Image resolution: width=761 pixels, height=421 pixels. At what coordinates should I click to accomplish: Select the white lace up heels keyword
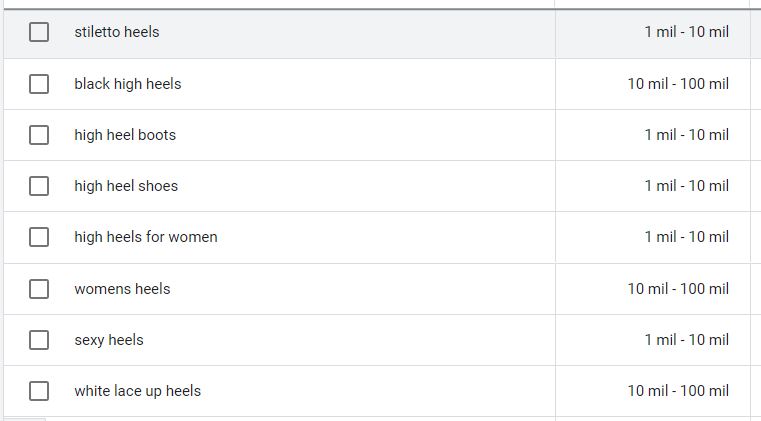(137, 391)
